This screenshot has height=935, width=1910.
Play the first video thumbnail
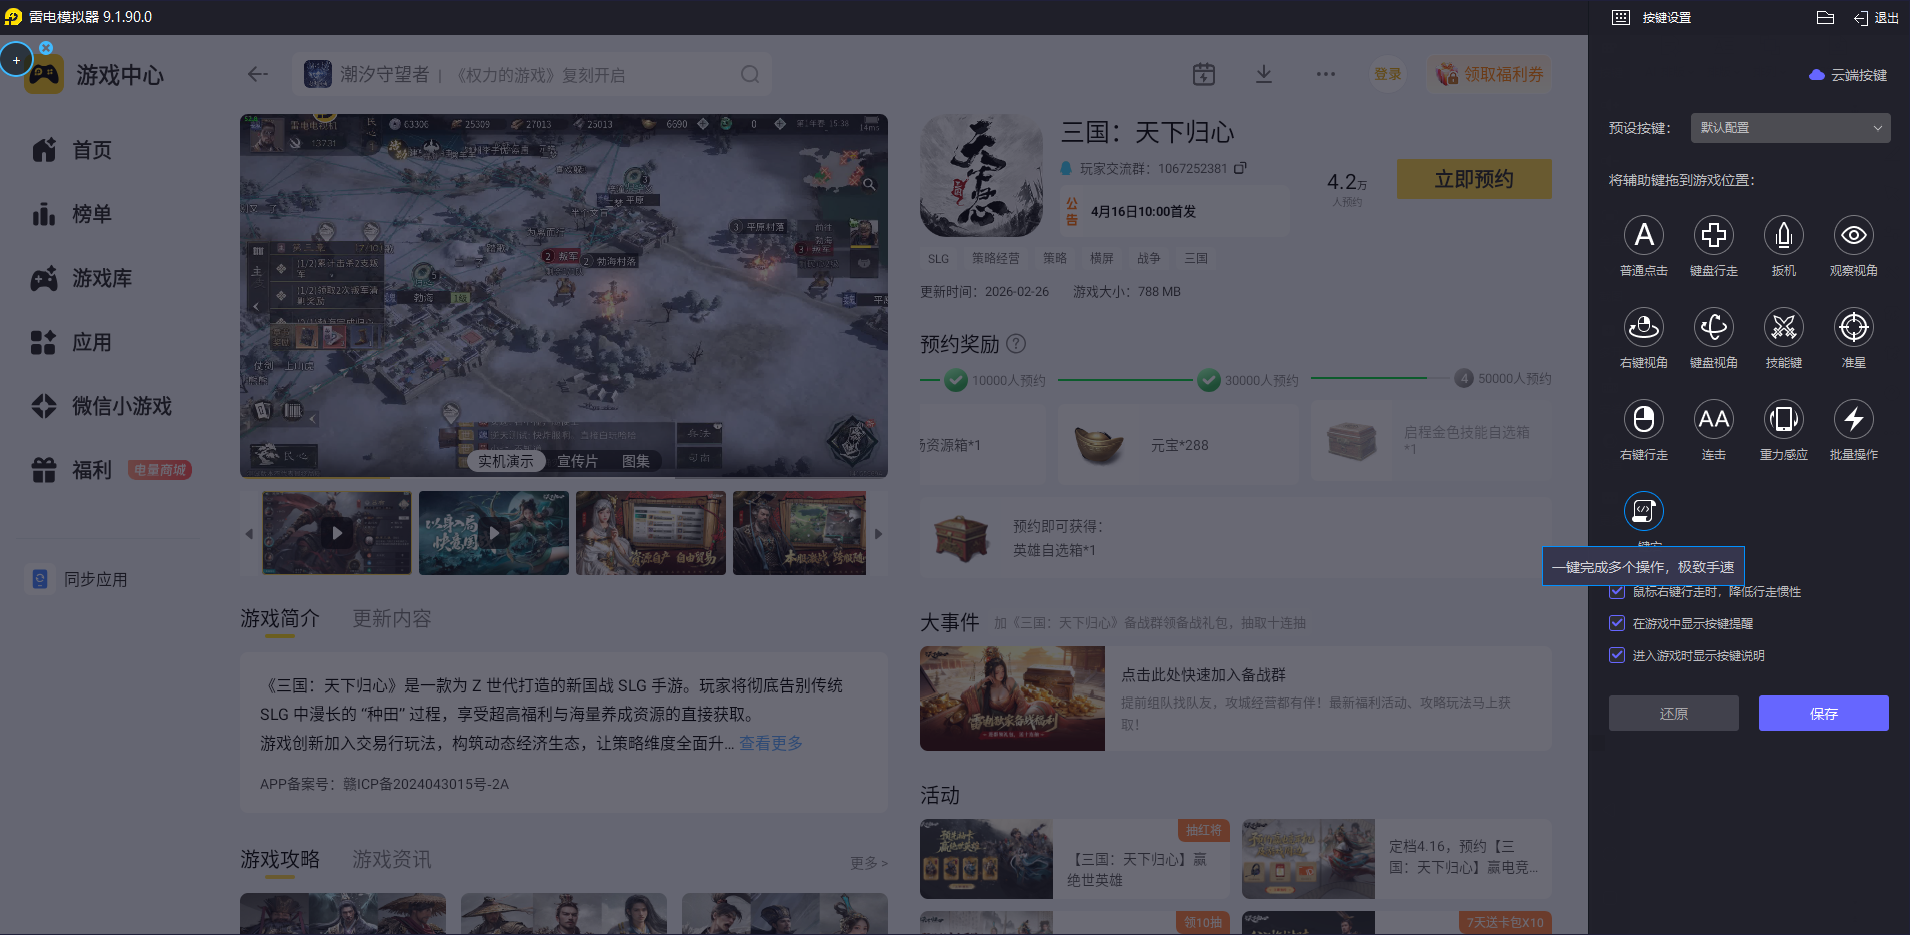click(337, 533)
